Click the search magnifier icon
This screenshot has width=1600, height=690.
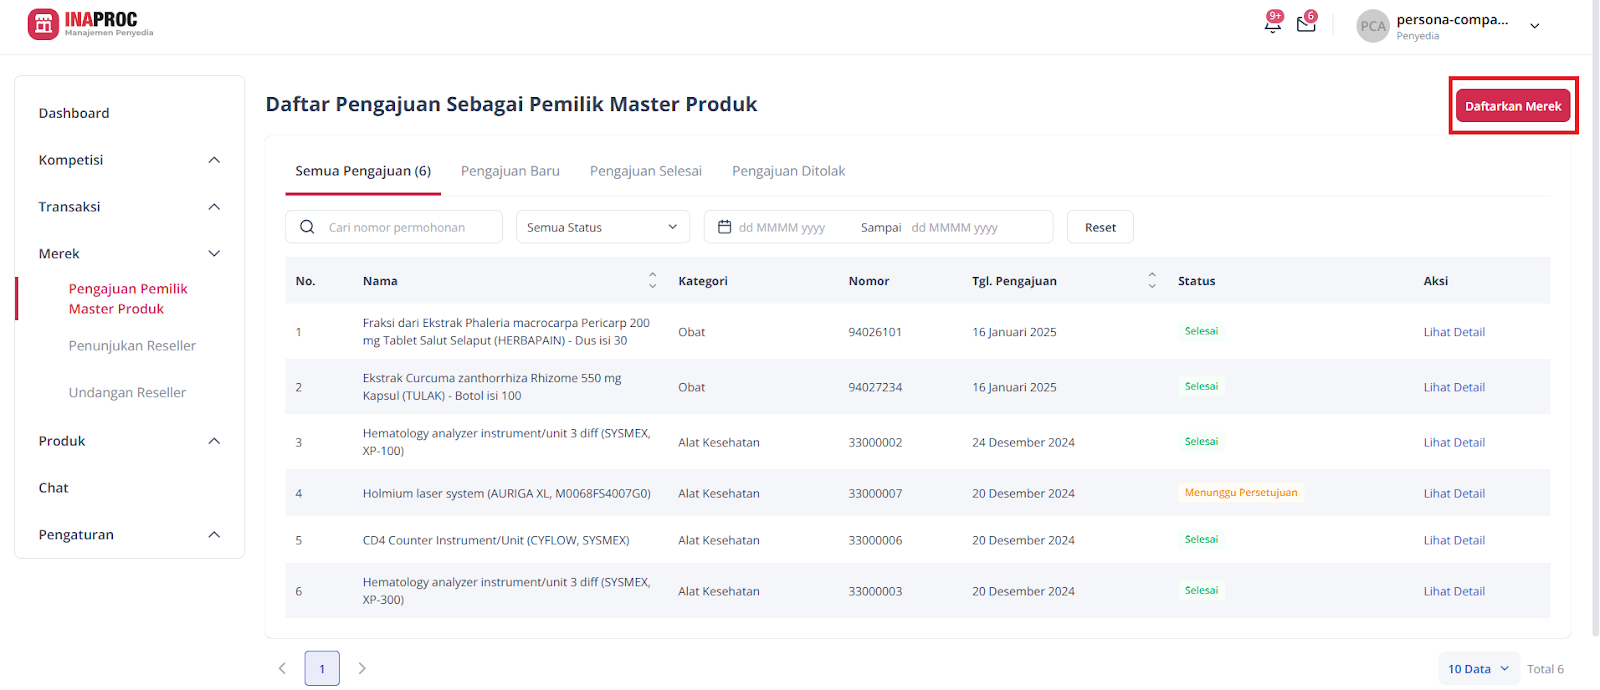click(307, 227)
